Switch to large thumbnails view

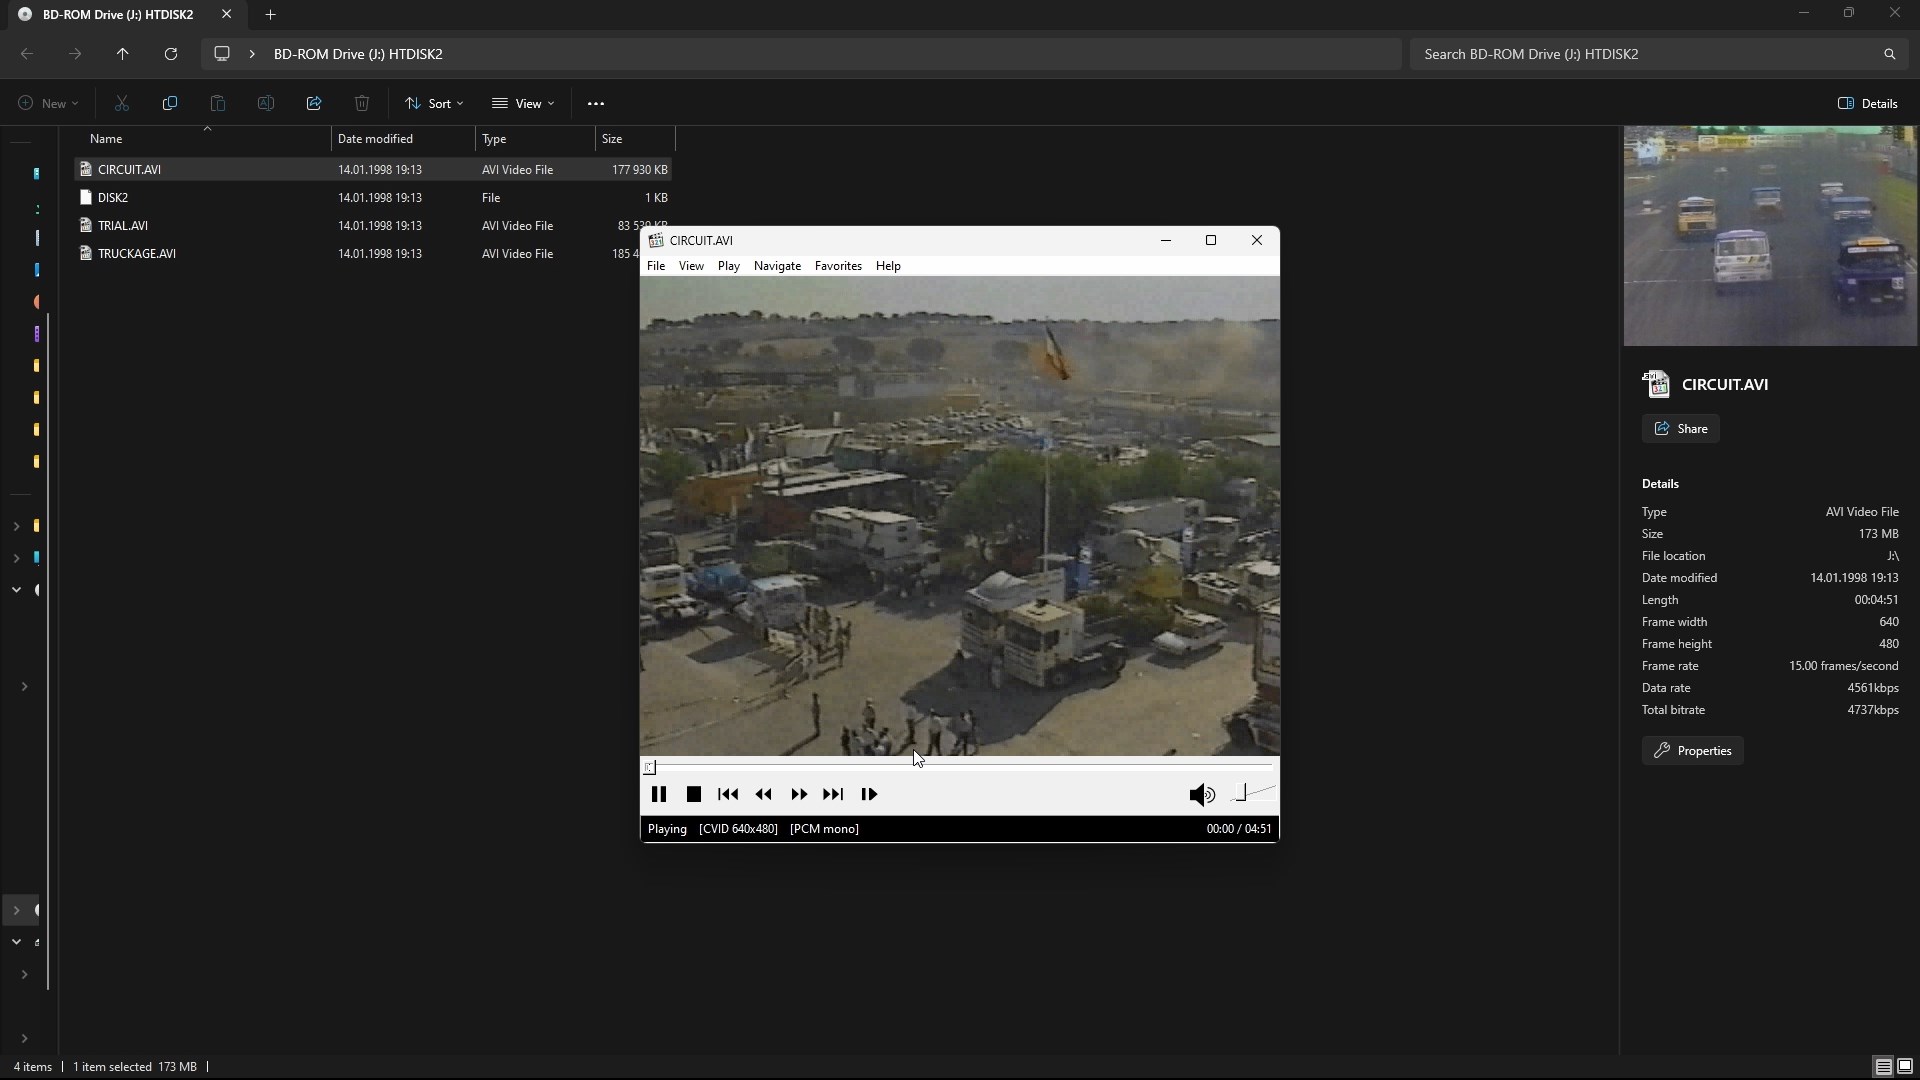click(x=1905, y=1066)
